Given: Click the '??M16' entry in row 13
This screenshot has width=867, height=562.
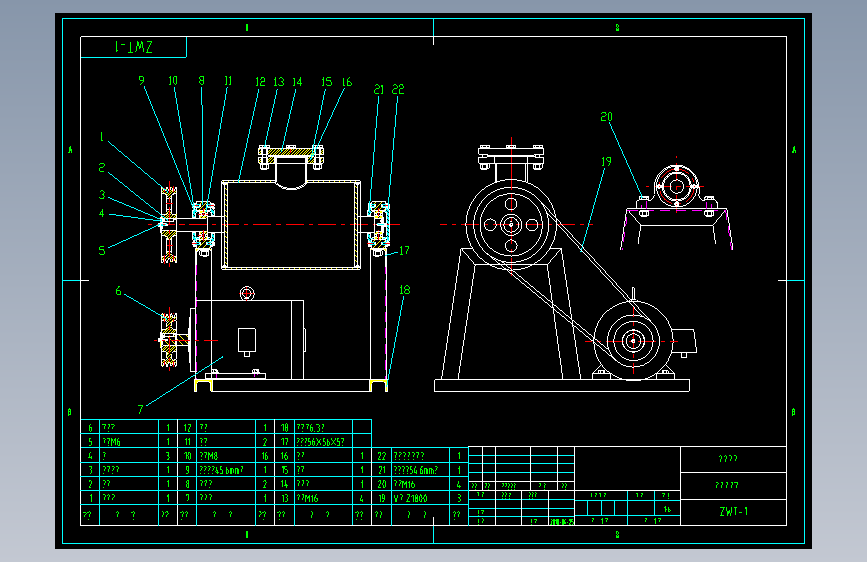Looking at the screenshot, I should [x=307, y=498].
